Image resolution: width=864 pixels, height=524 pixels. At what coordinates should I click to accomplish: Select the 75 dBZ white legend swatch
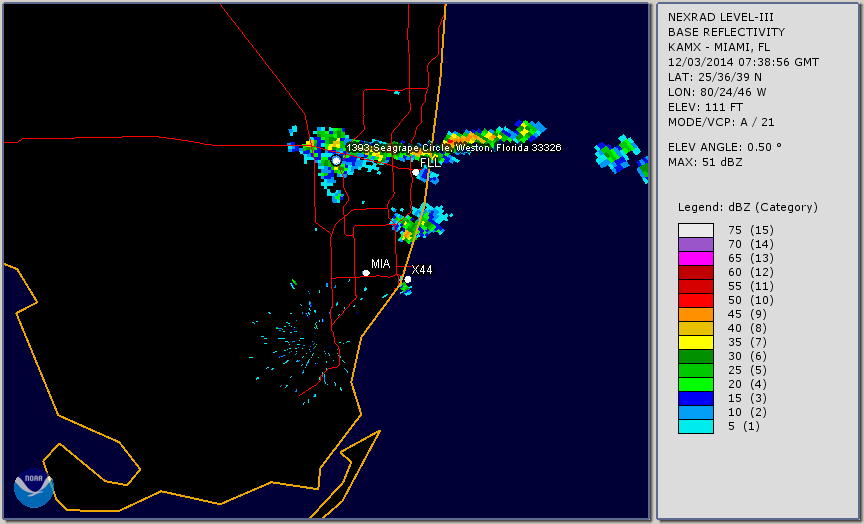pos(696,230)
